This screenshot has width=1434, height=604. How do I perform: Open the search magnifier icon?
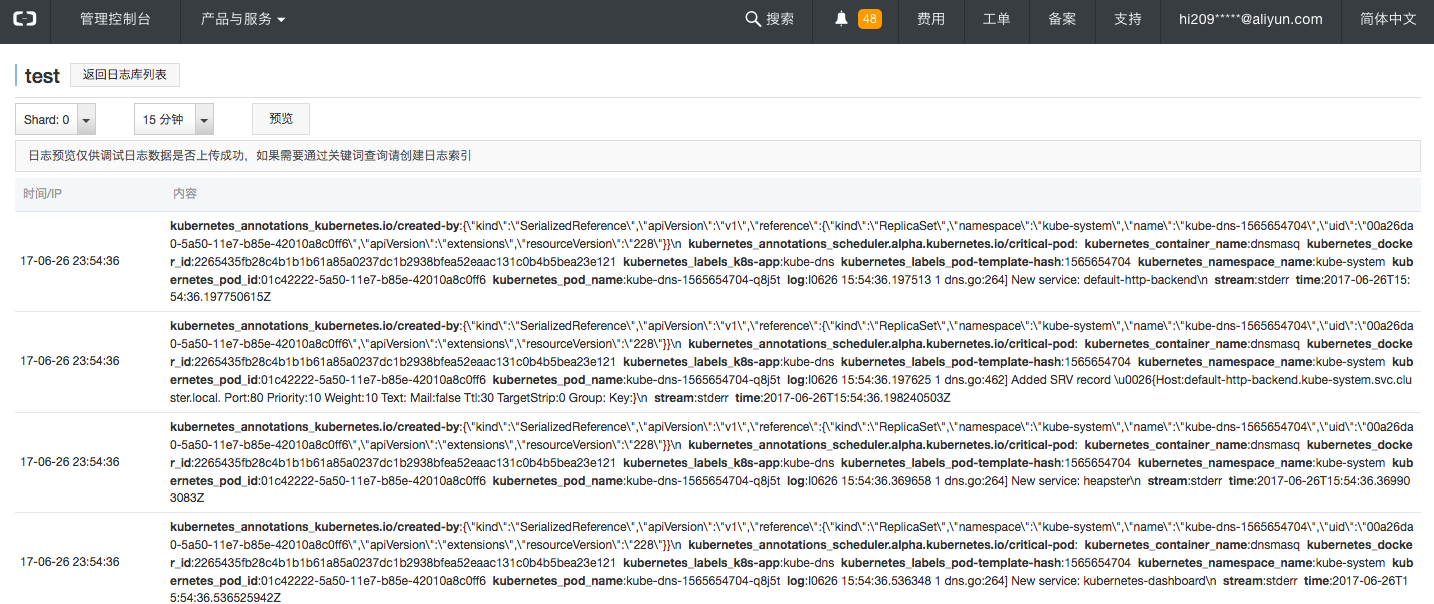click(753, 19)
